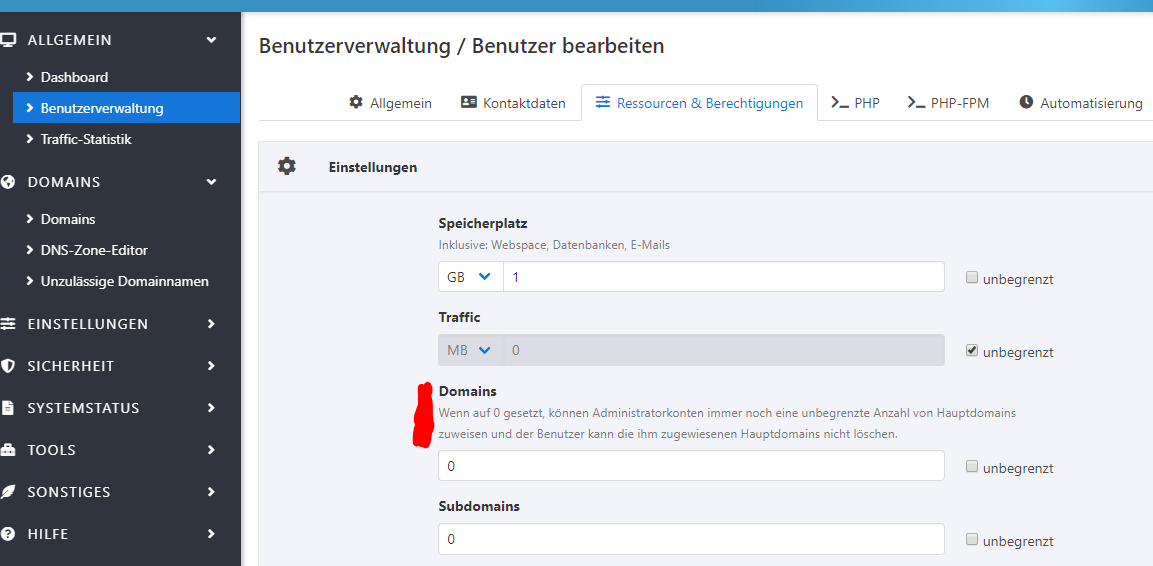Click the sliders icon next to Einstellungen menu
This screenshot has width=1153, height=566.
(8, 324)
